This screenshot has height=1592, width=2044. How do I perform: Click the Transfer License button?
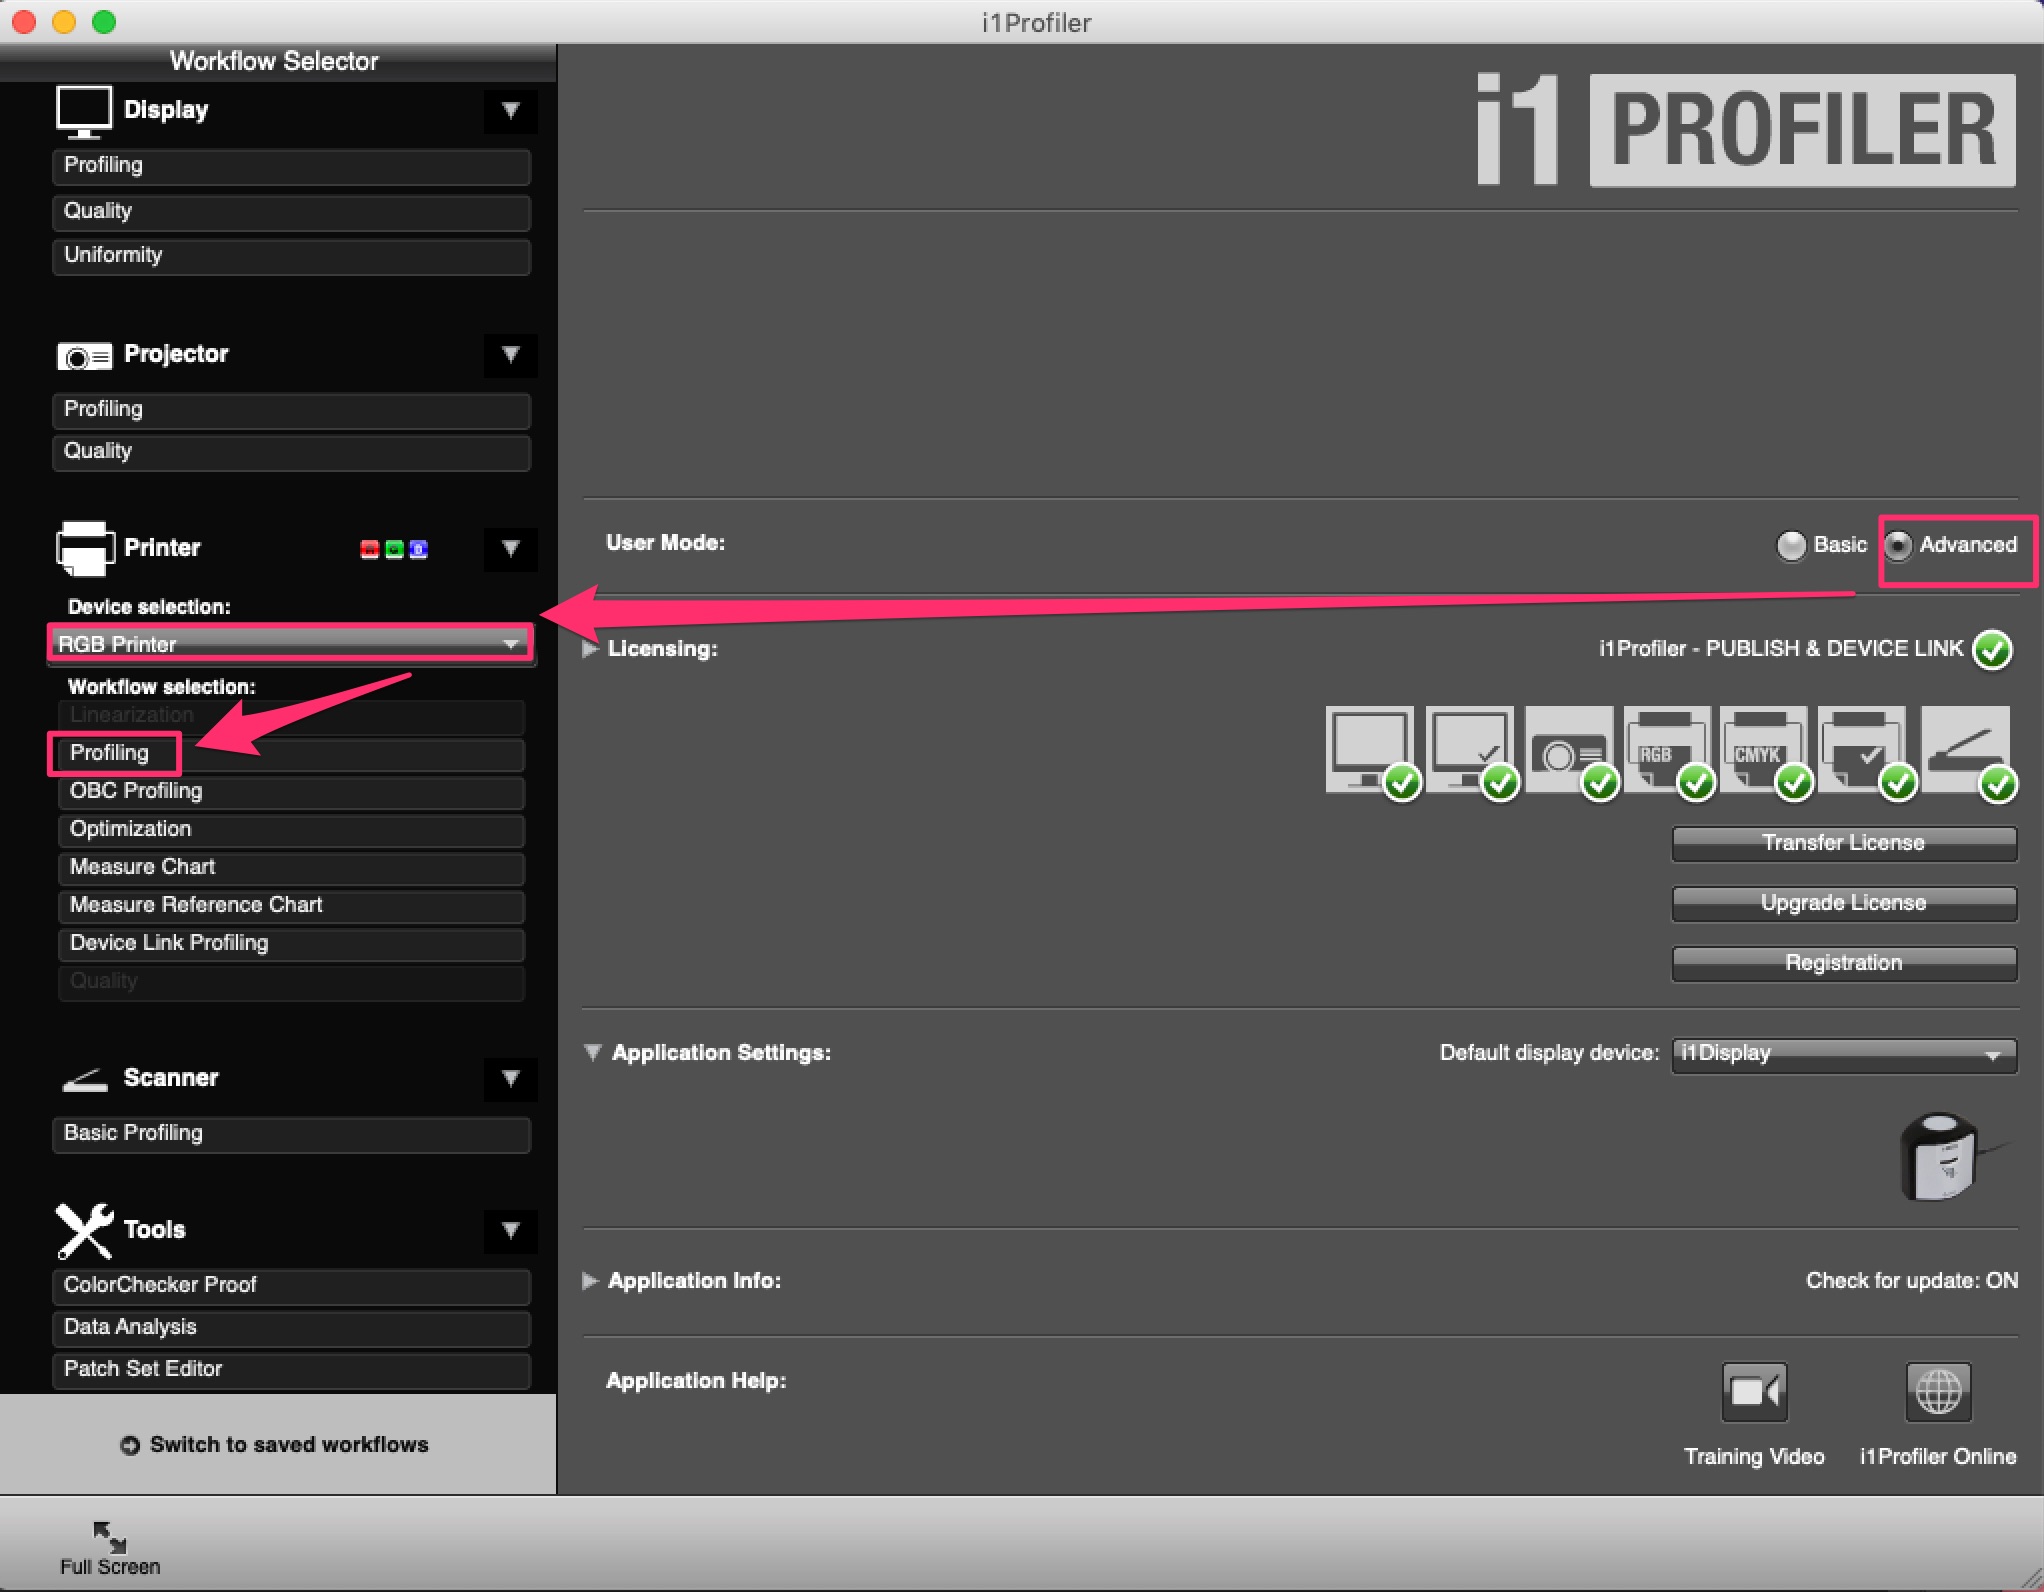click(1843, 843)
